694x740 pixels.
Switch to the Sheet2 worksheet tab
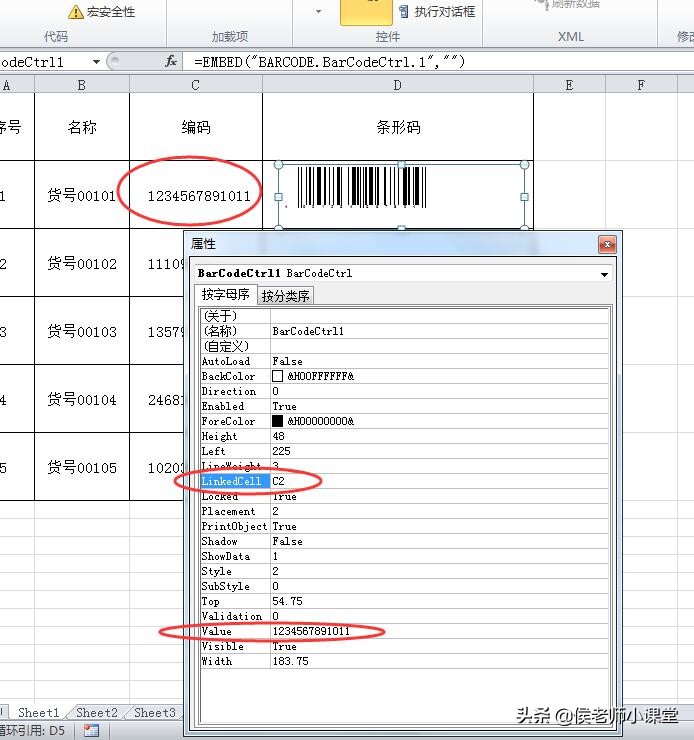[x=97, y=712]
